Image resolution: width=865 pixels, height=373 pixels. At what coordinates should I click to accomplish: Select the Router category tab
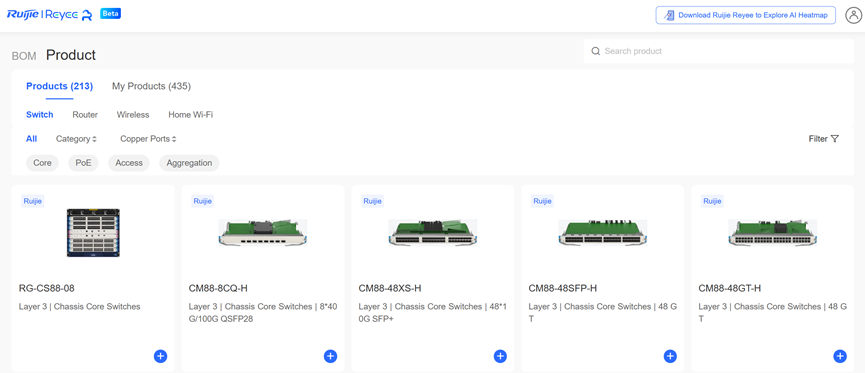point(85,115)
